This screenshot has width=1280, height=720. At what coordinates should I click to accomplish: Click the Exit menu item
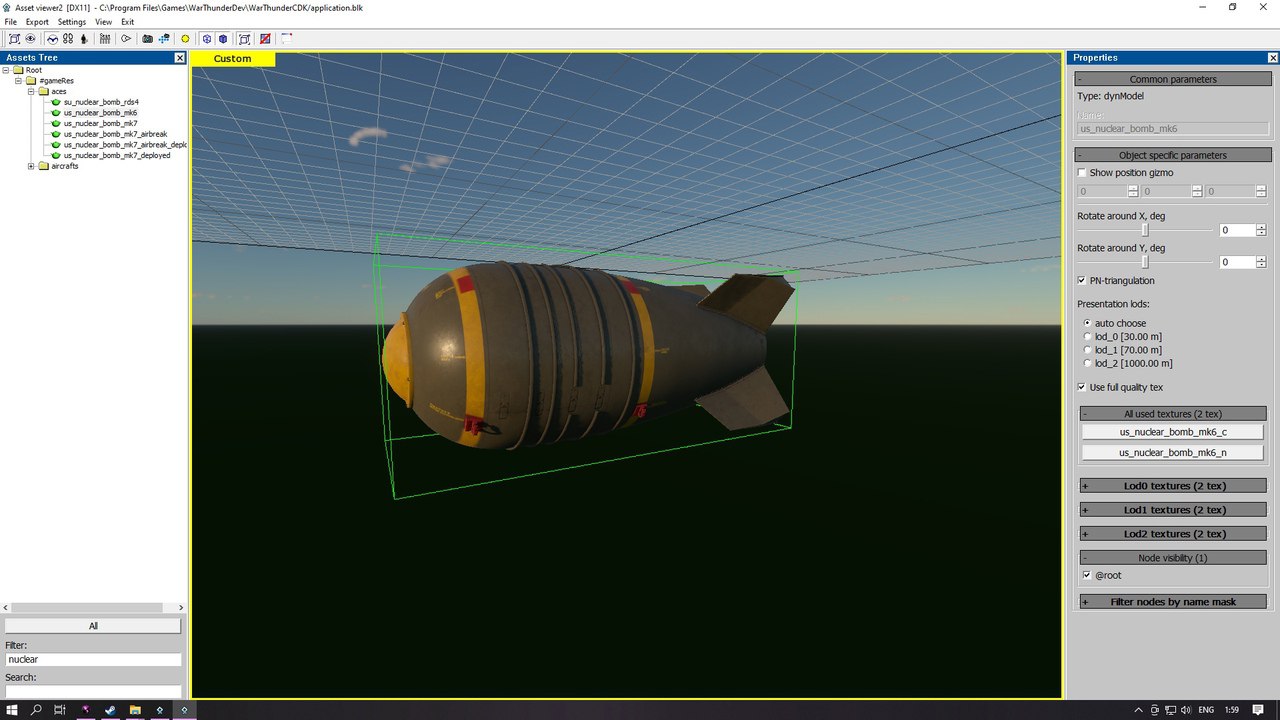tap(128, 22)
